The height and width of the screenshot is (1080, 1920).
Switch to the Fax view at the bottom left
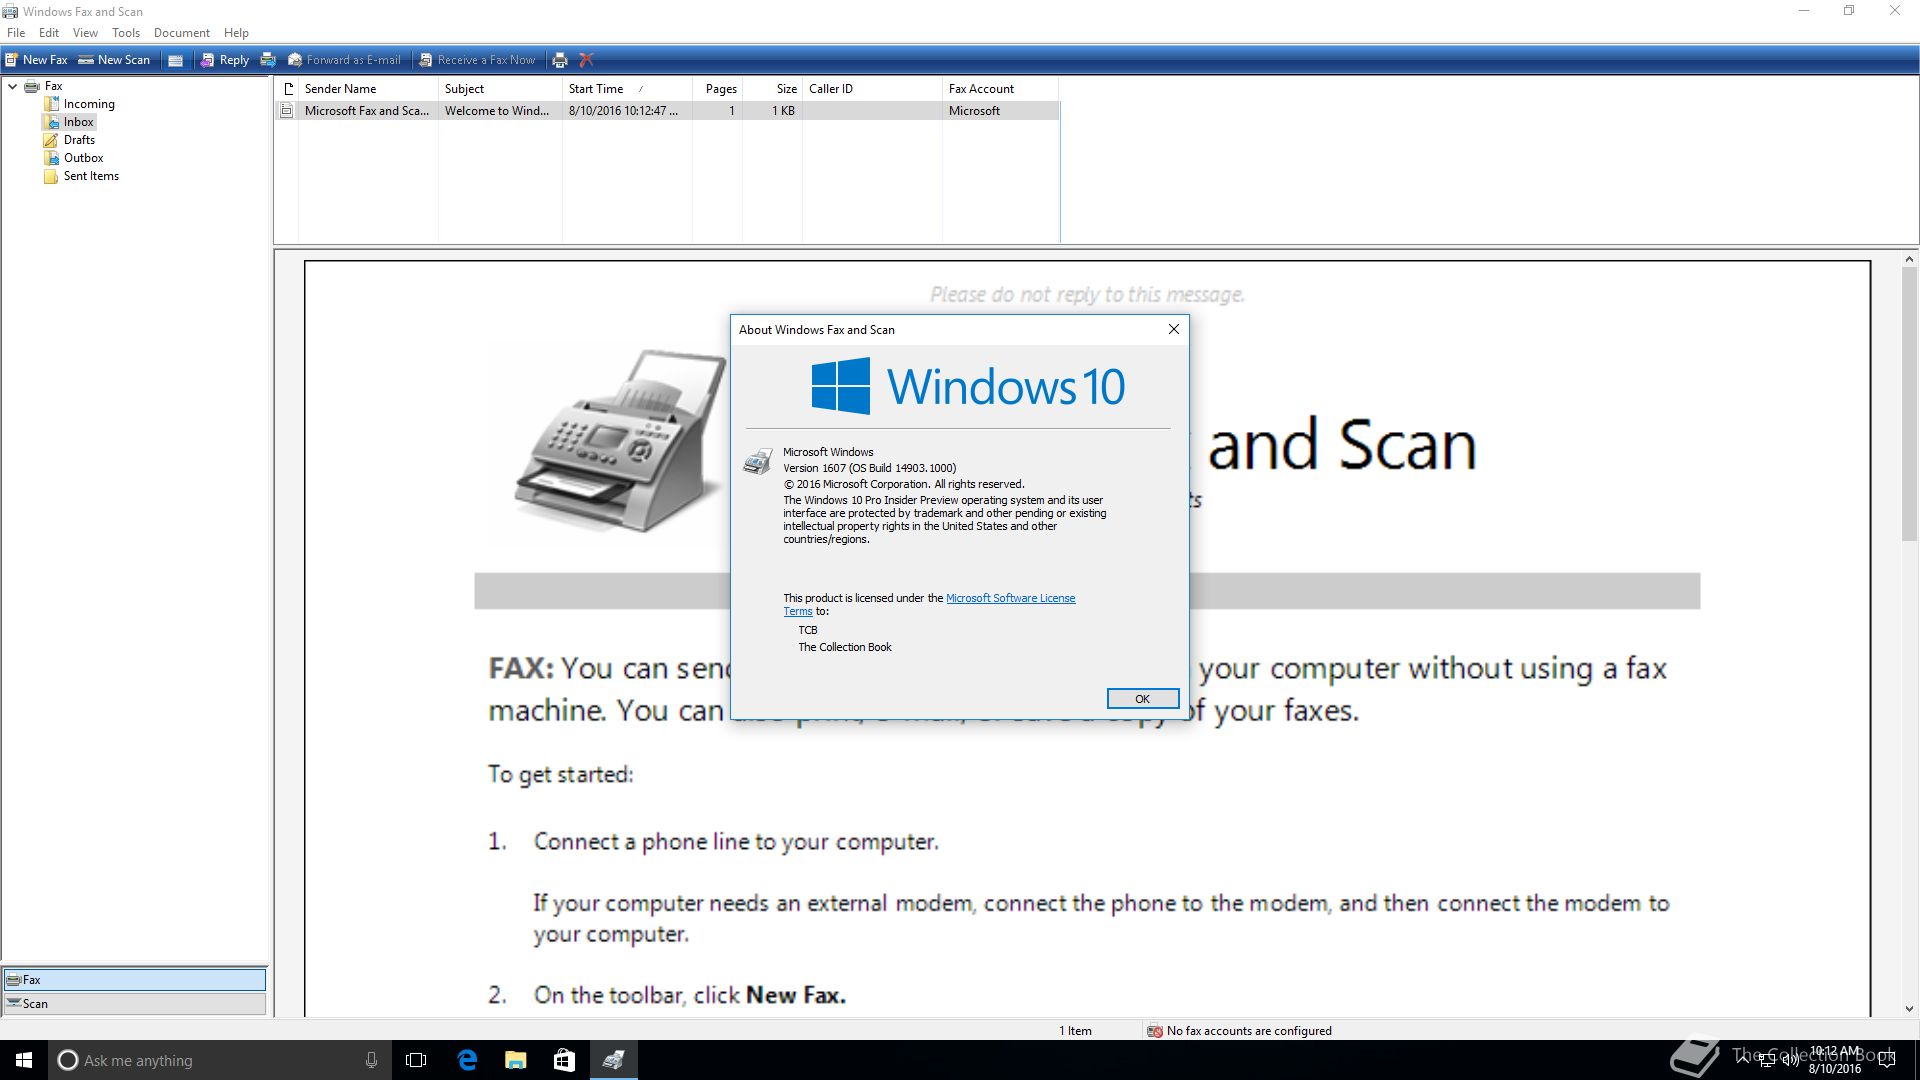tap(135, 980)
